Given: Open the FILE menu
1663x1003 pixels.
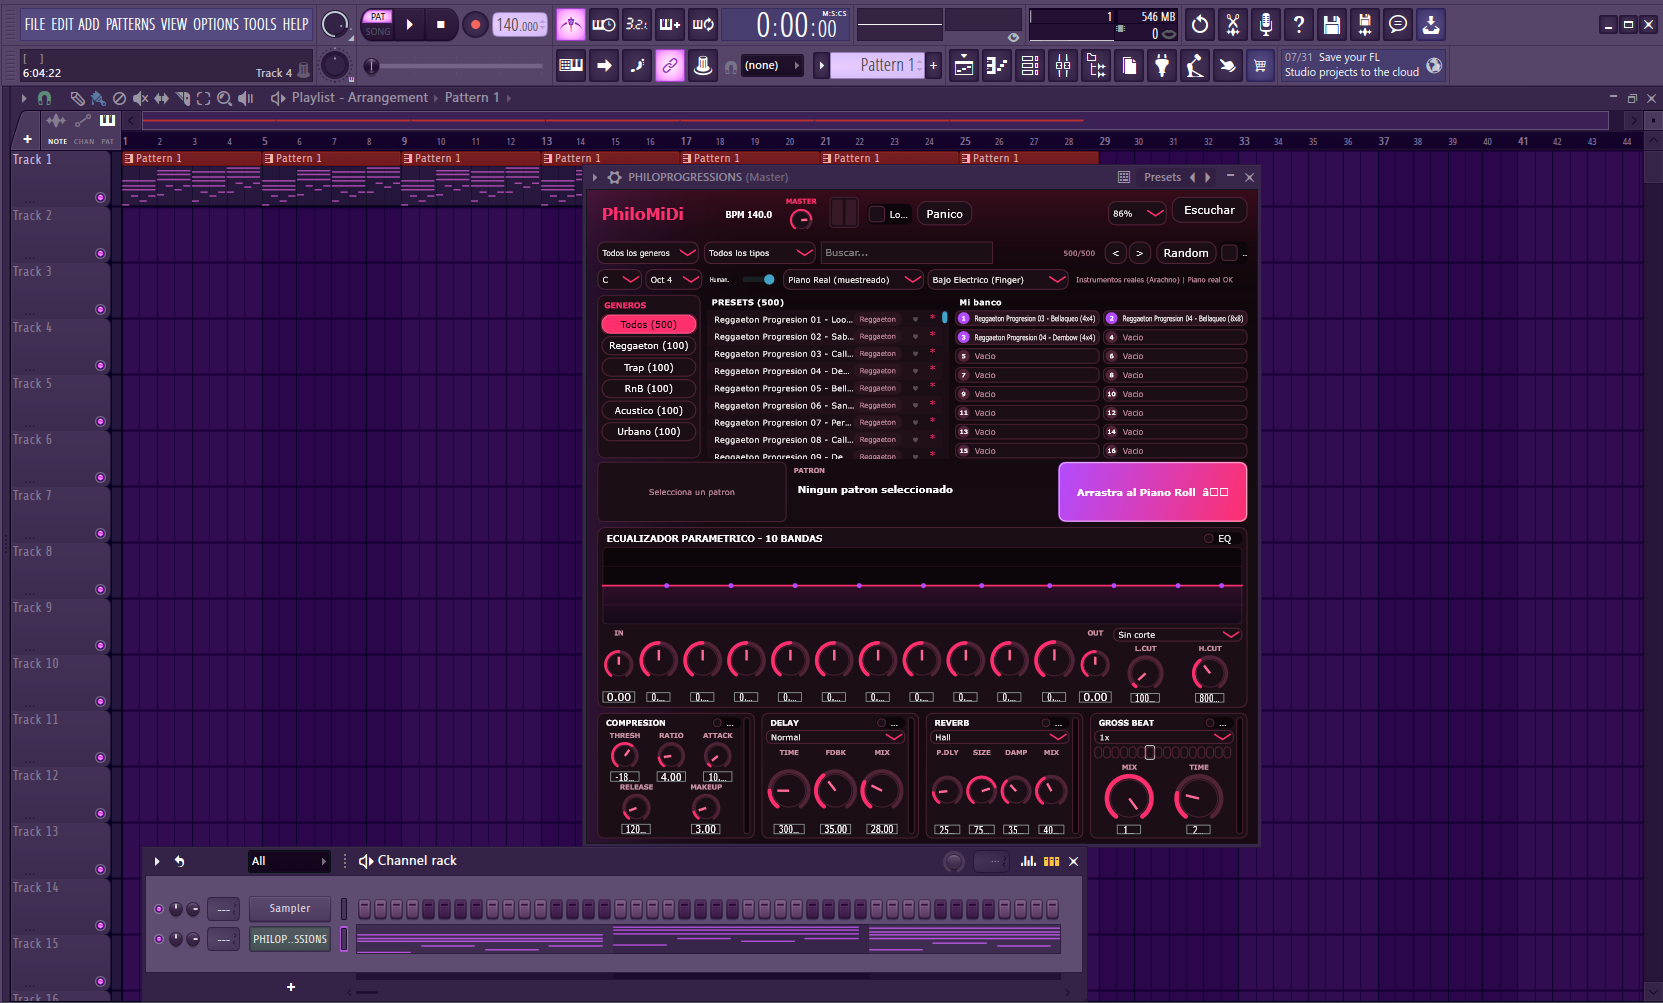Looking at the screenshot, I should tap(35, 24).
